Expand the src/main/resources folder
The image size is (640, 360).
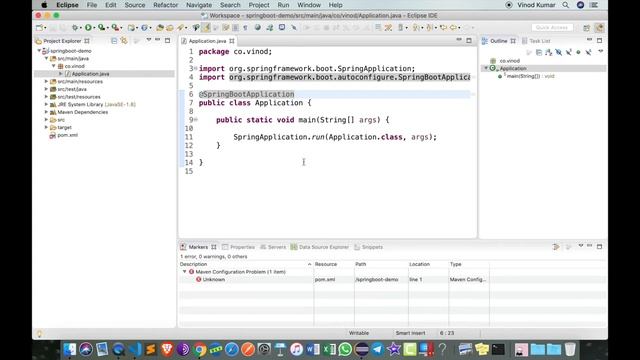pos(46,82)
